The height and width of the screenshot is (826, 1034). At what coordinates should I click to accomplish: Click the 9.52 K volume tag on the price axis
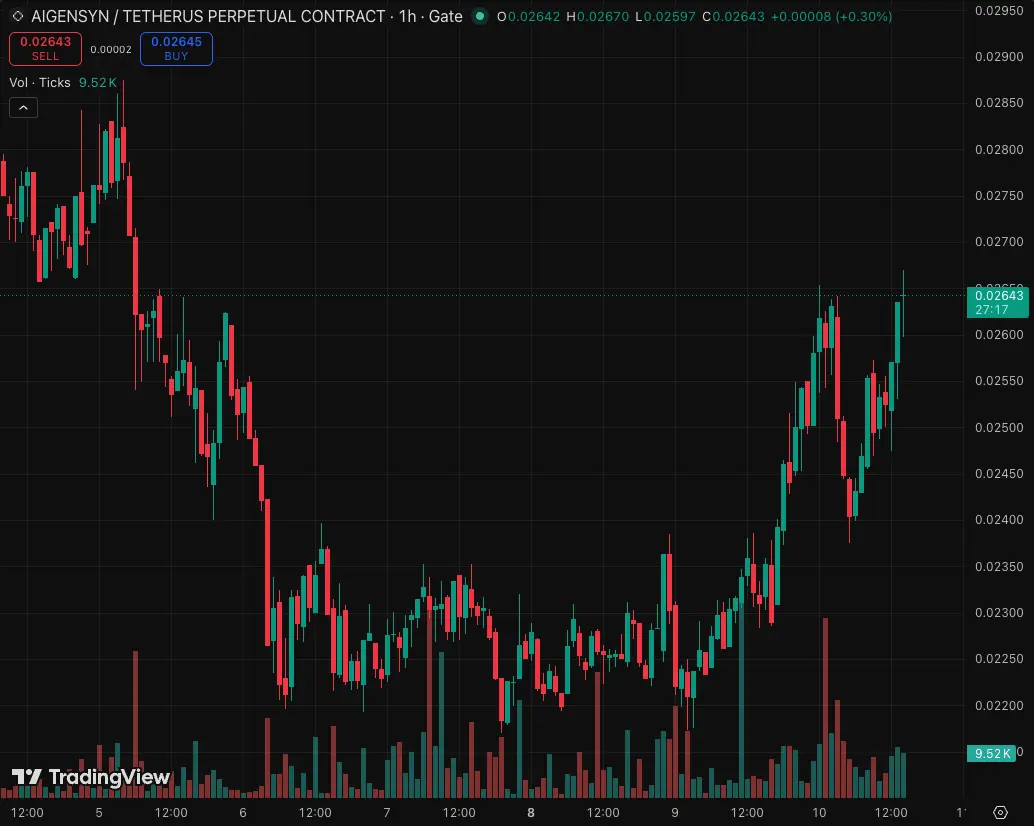pos(992,753)
